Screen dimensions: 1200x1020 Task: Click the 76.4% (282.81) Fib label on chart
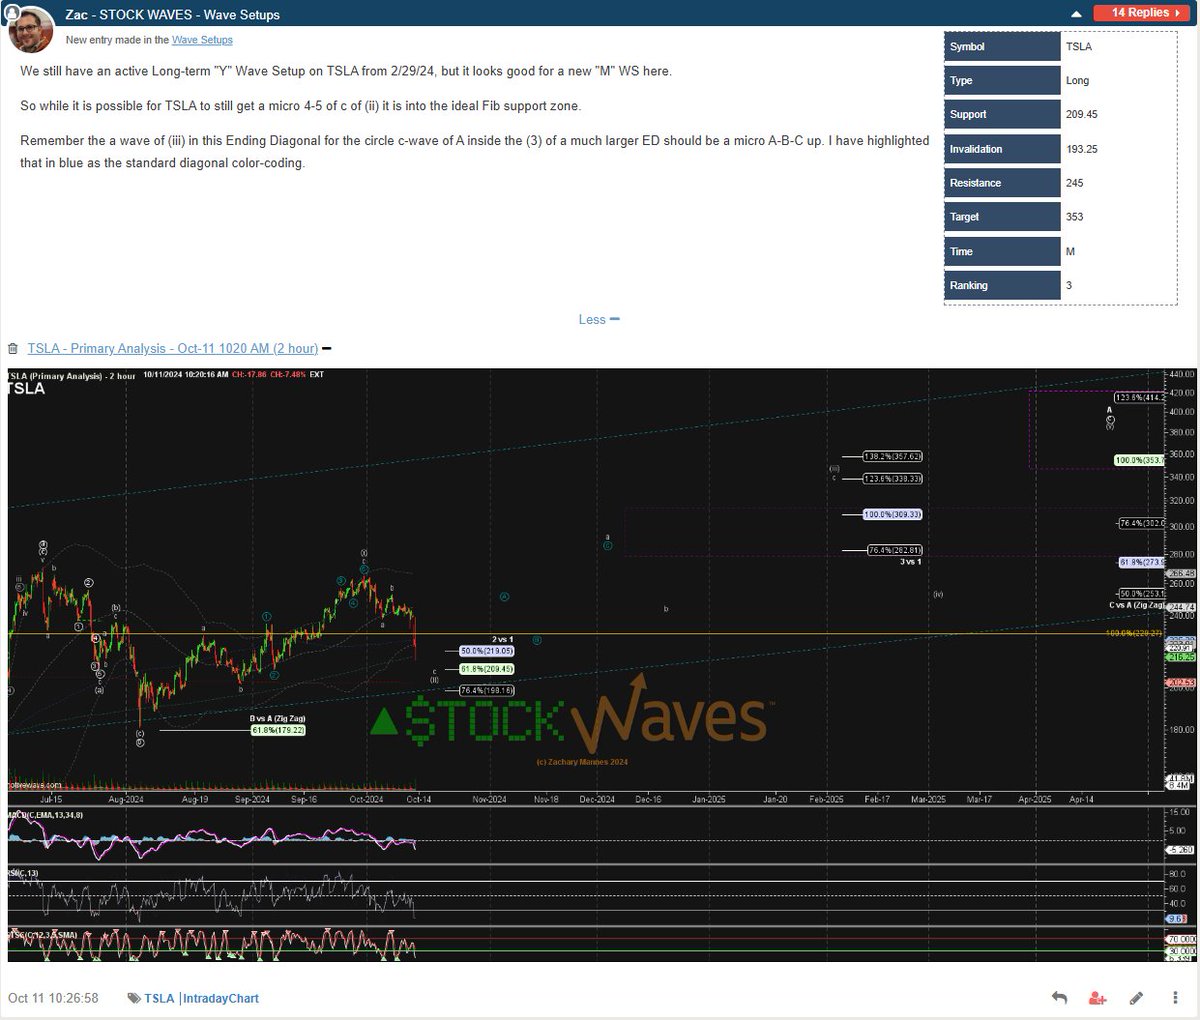point(895,550)
